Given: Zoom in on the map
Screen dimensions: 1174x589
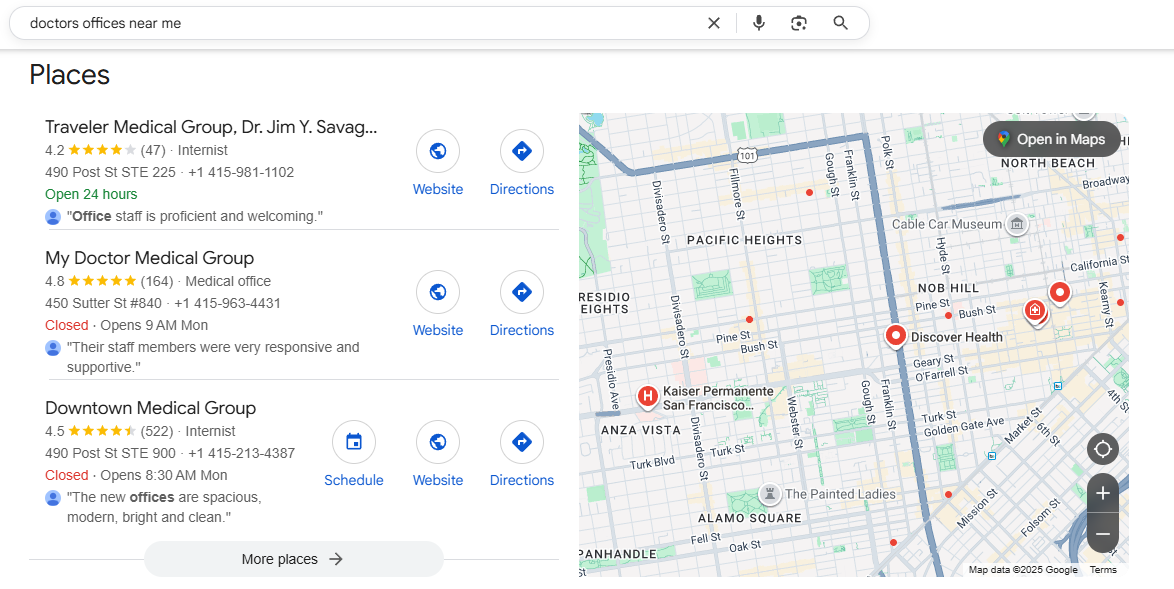Looking at the screenshot, I should pos(1102,493).
